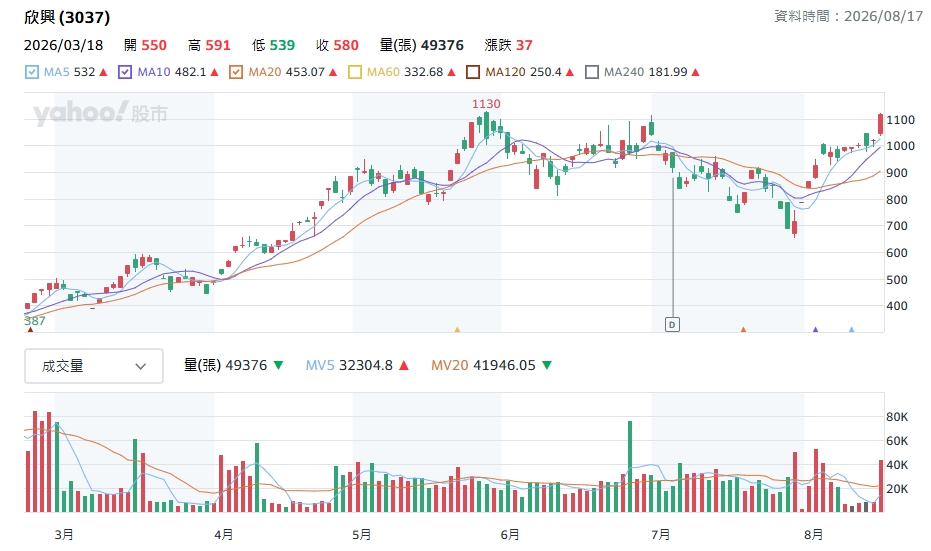Click the MA120 value 250.4
Viewport: 931px width, 551px height.
coord(546,72)
